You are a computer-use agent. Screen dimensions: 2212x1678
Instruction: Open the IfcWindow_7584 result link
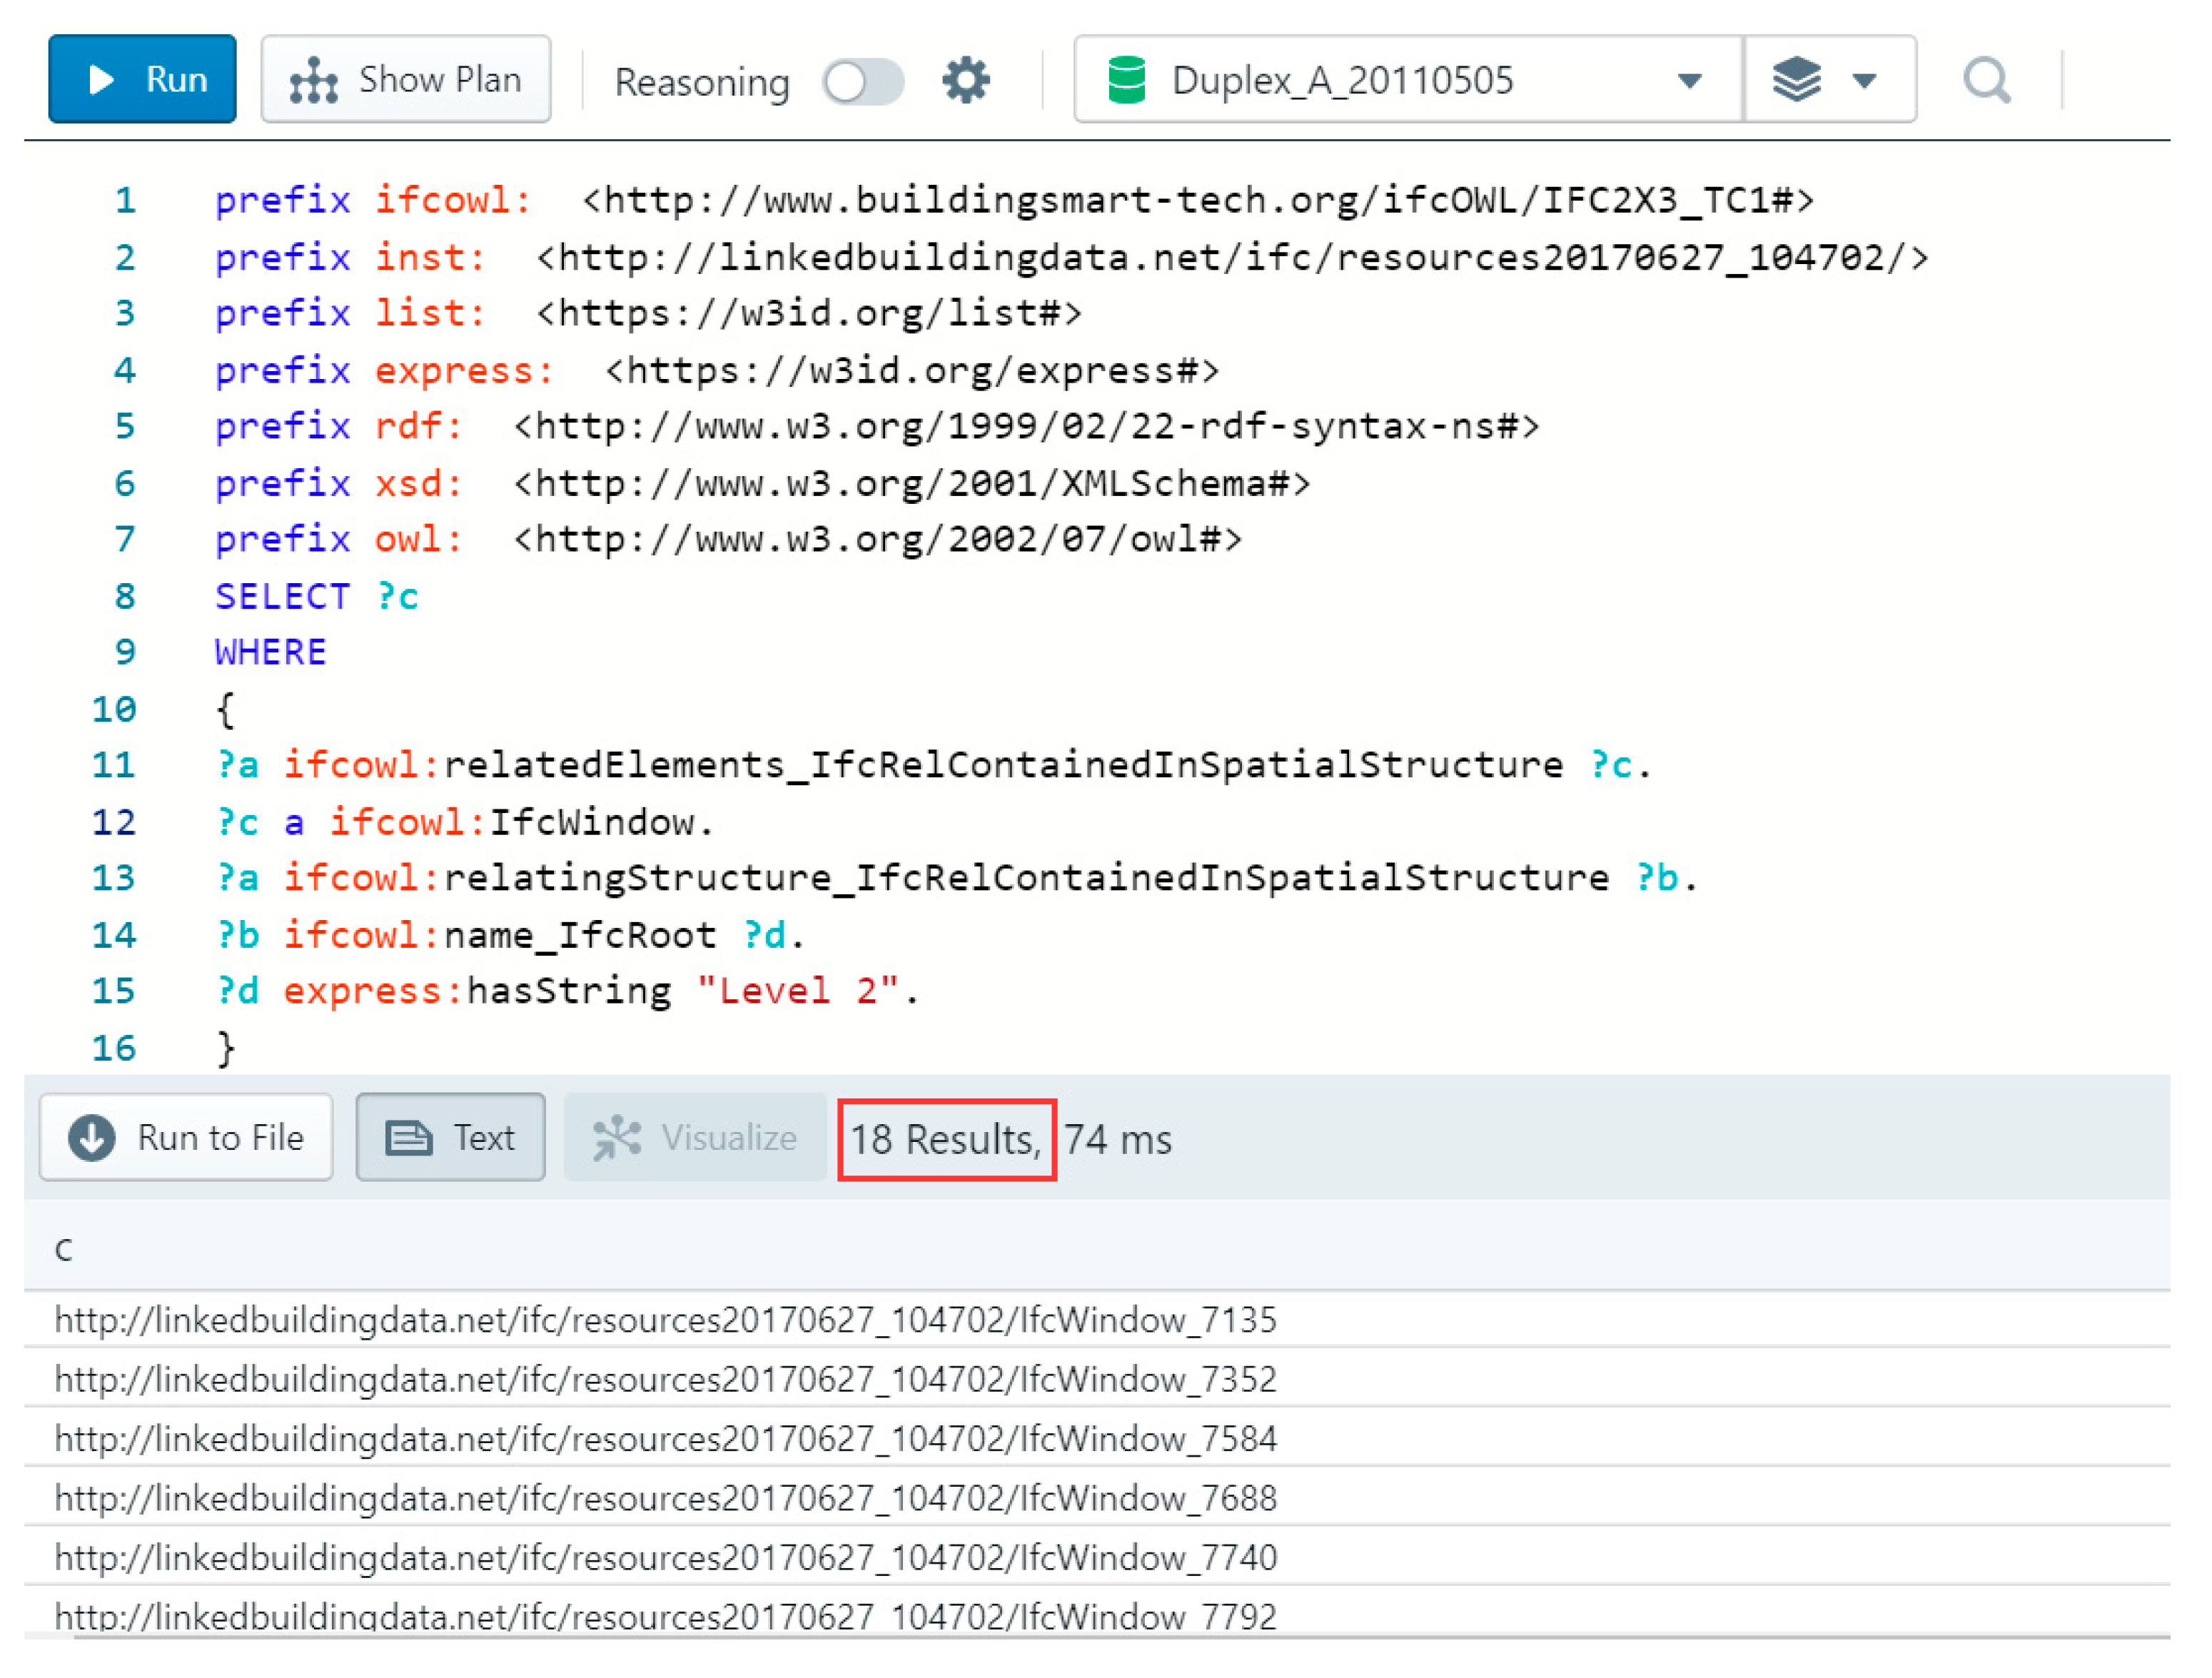coord(665,1439)
